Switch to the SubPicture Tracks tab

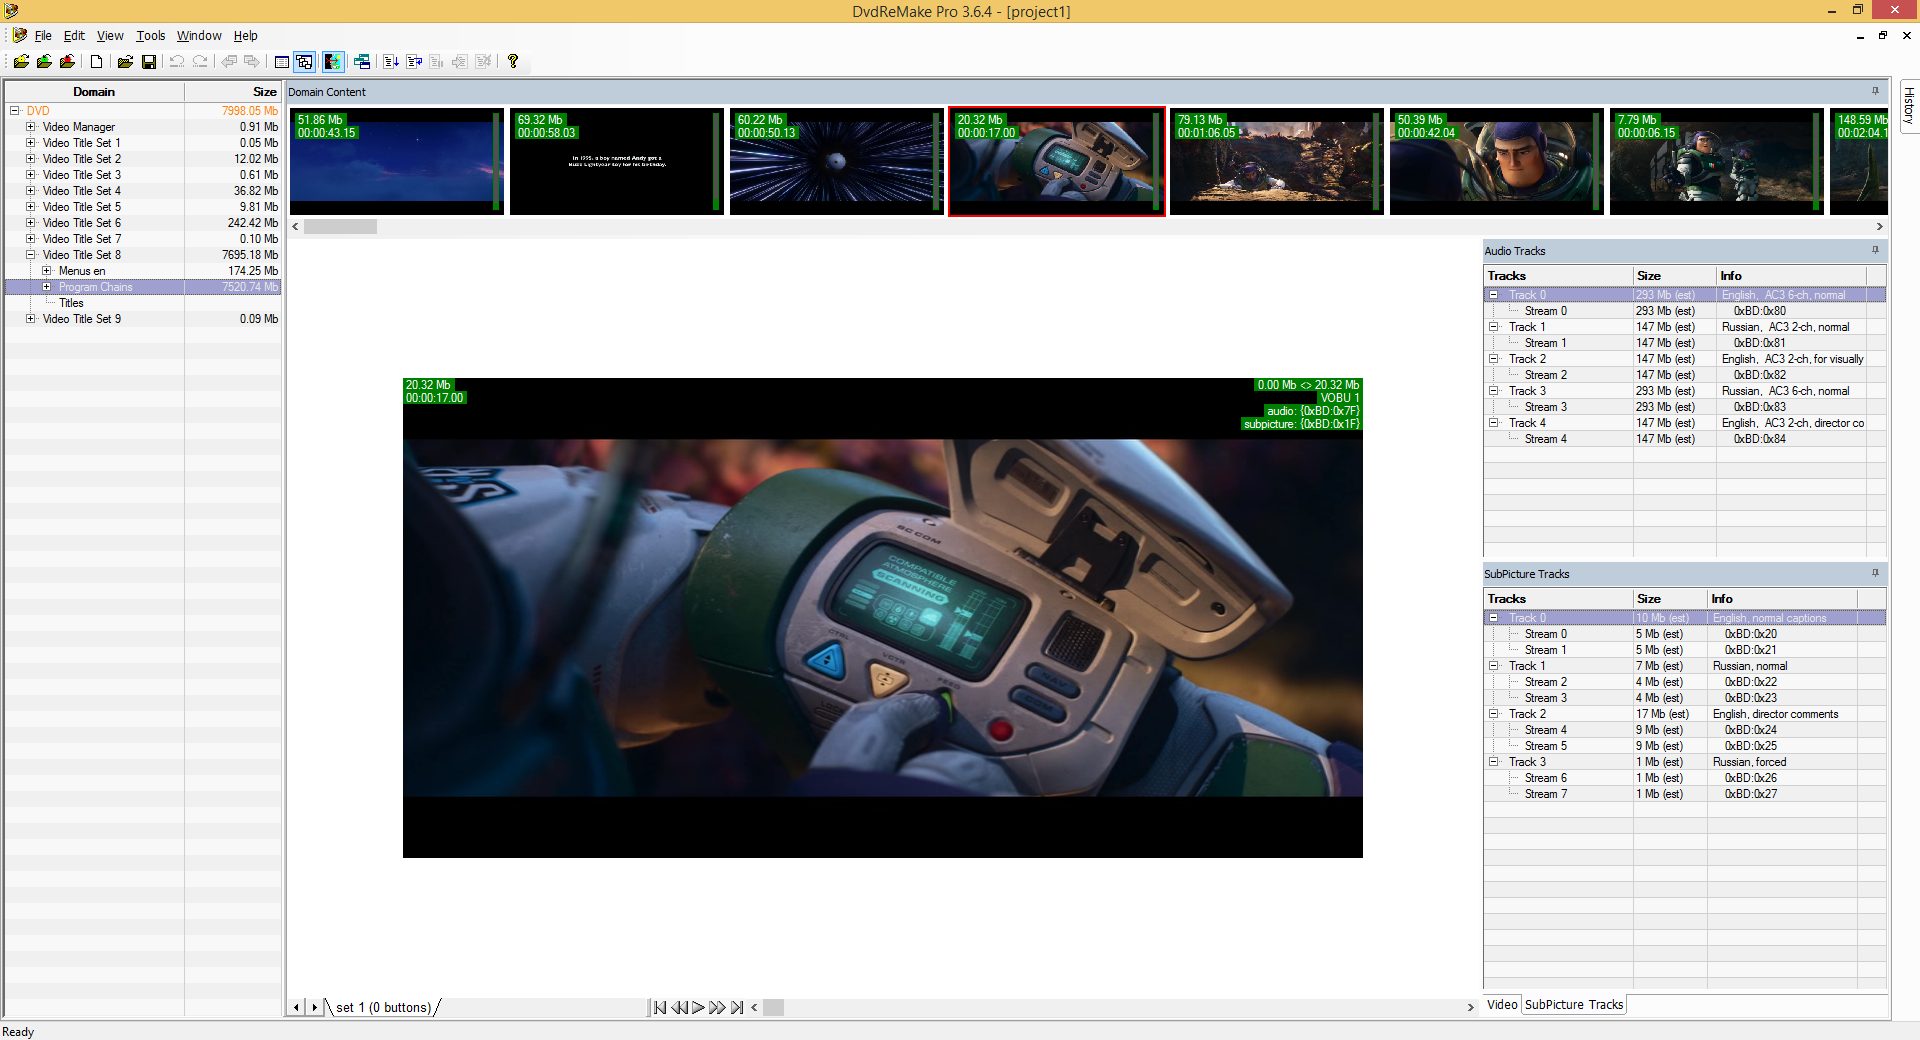click(x=1574, y=1005)
